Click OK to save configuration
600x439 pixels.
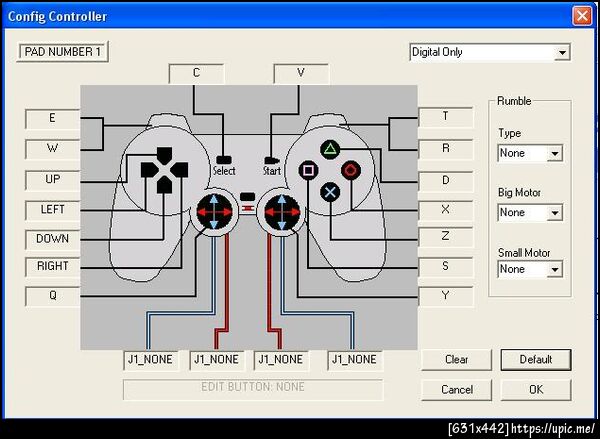(536, 390)
